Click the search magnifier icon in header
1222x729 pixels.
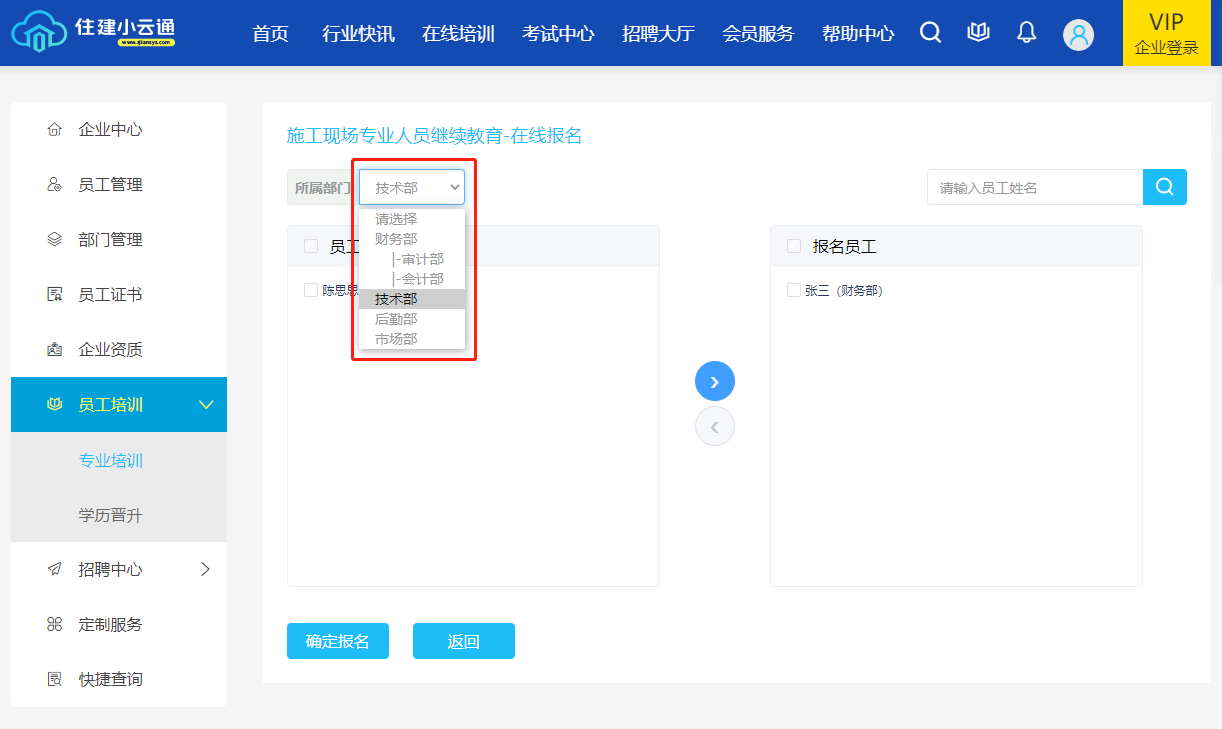point(930,33)
